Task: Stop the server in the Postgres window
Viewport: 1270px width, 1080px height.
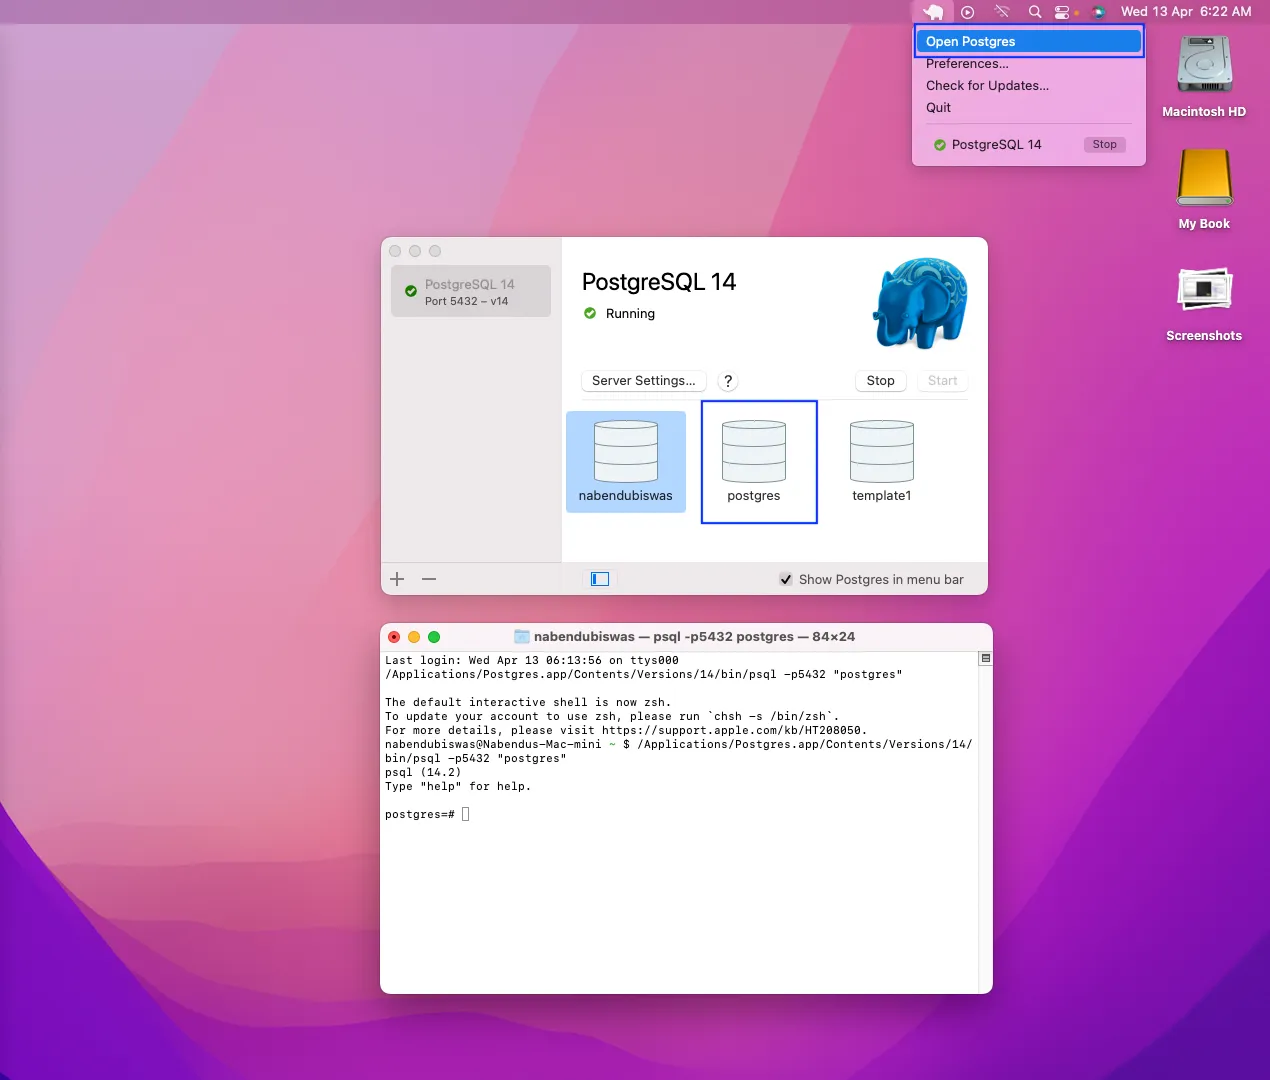Action: tap(880, 380)
